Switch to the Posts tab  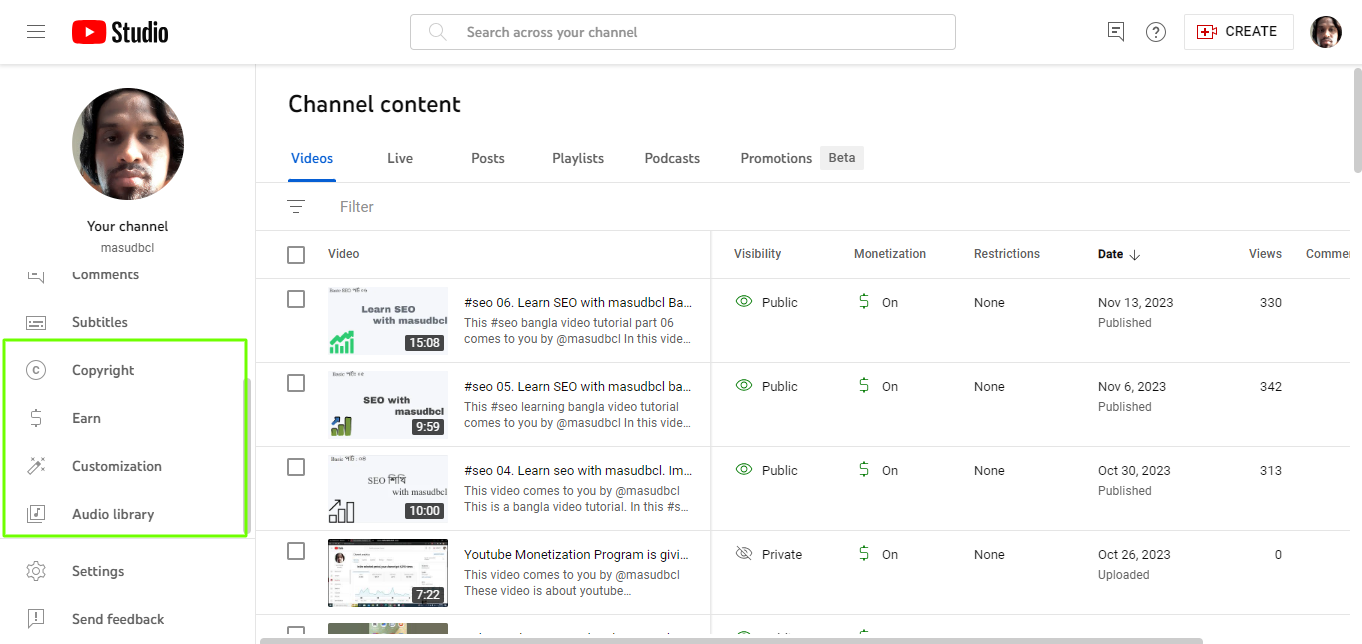click(x=488, y=158)
